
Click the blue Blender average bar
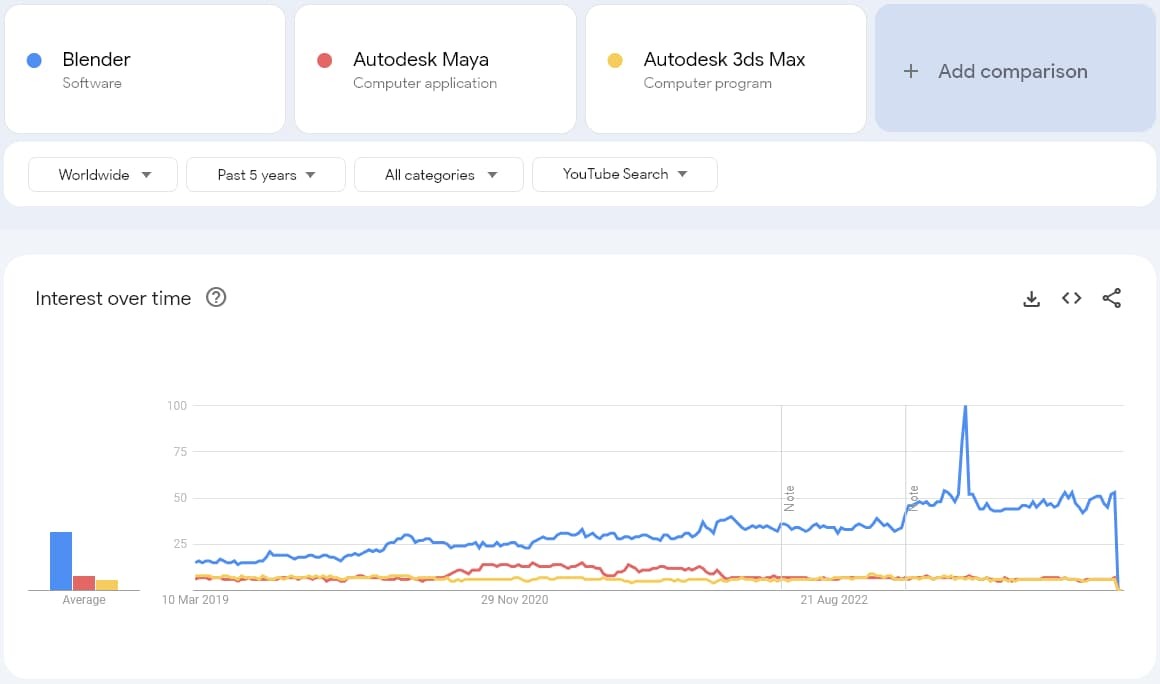click(x=61, y=561)
